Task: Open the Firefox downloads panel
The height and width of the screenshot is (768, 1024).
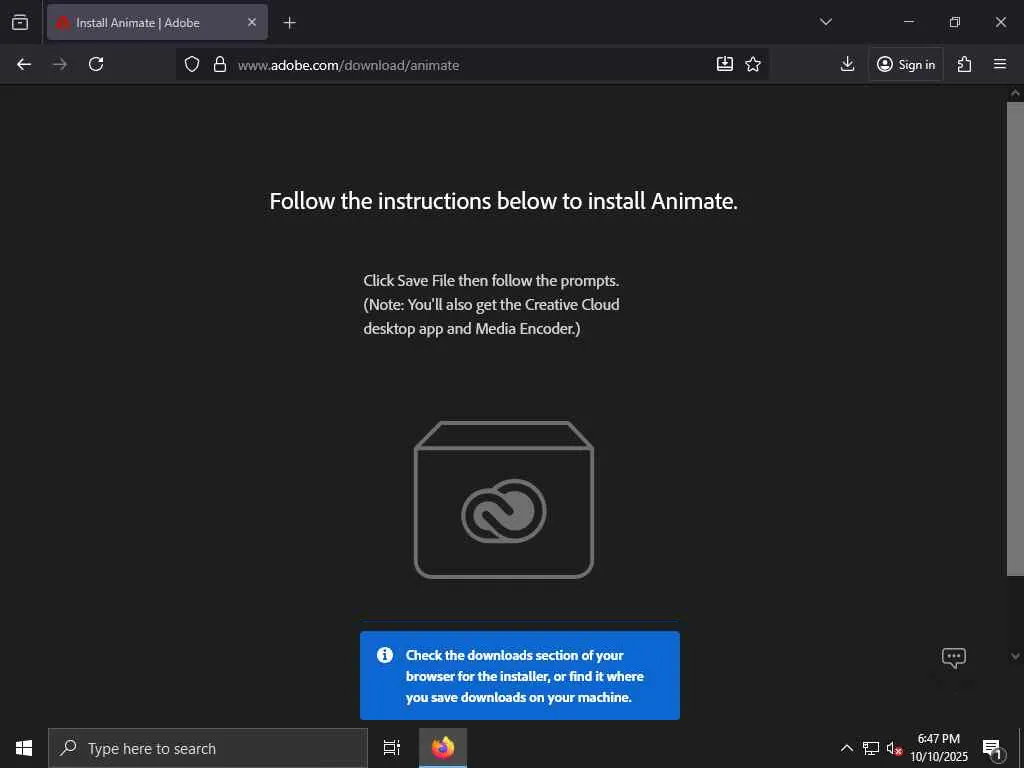Action: point(847,64)
